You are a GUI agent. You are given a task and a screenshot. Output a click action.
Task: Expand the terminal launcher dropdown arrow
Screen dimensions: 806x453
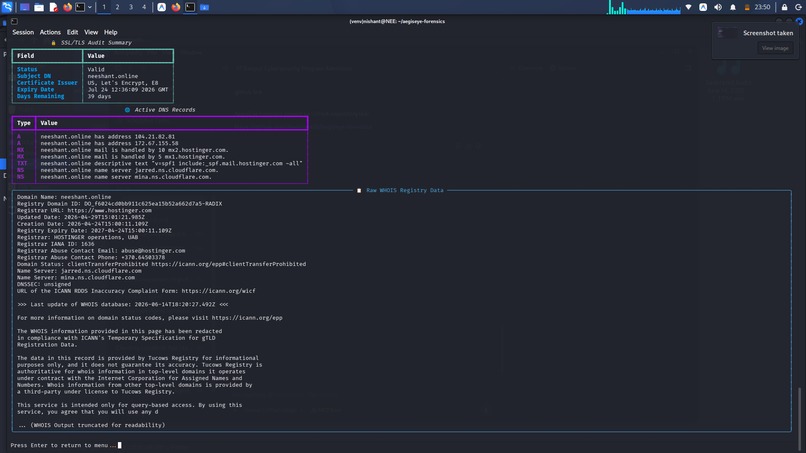coord(89,7)
